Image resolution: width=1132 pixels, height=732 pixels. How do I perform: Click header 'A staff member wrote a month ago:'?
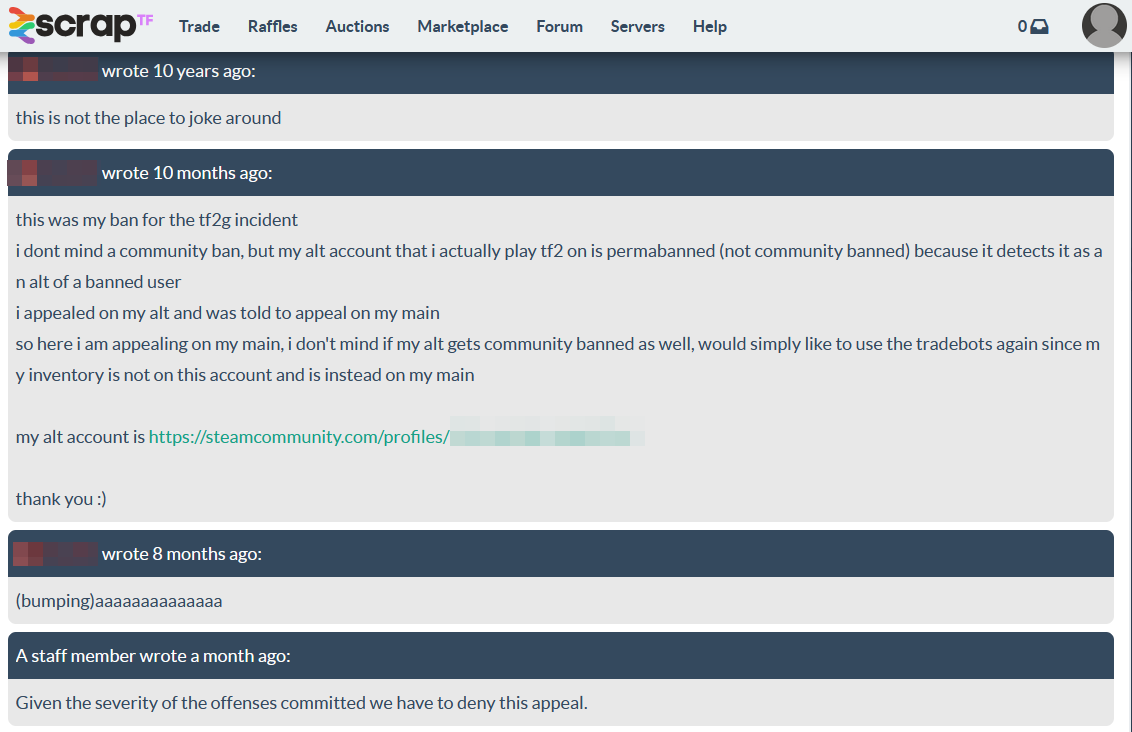(153, 655)
